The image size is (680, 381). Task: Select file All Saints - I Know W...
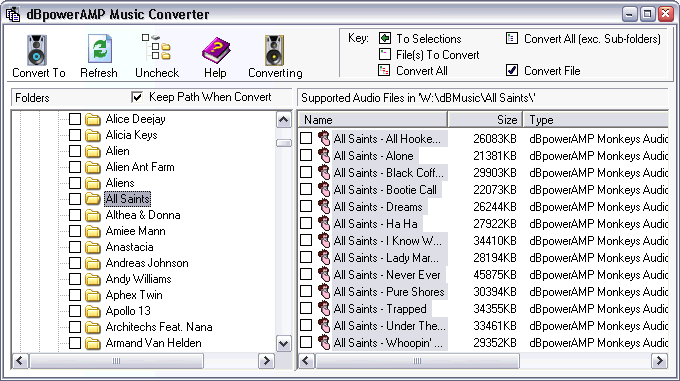(388, 241)
